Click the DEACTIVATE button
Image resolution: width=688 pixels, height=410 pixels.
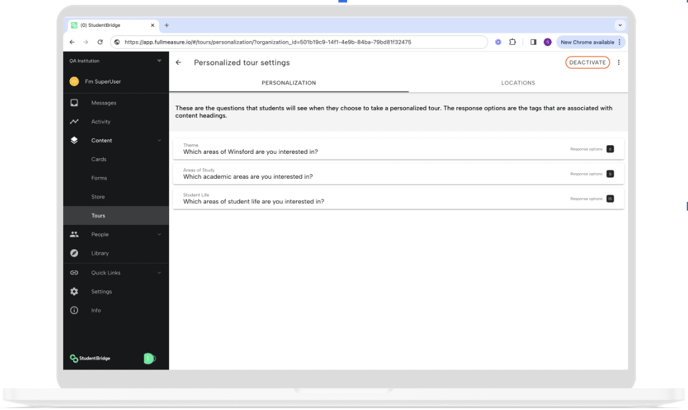pos(587,63)
